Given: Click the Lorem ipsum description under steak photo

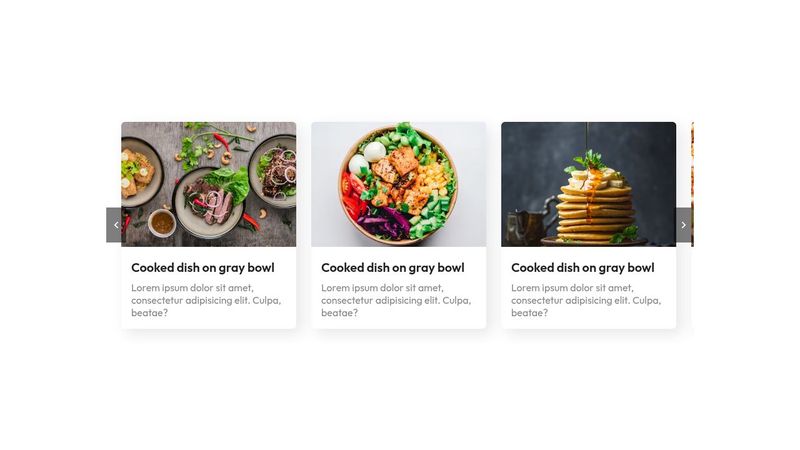Looking at the screenshot, I should click(x=206, y=301).
